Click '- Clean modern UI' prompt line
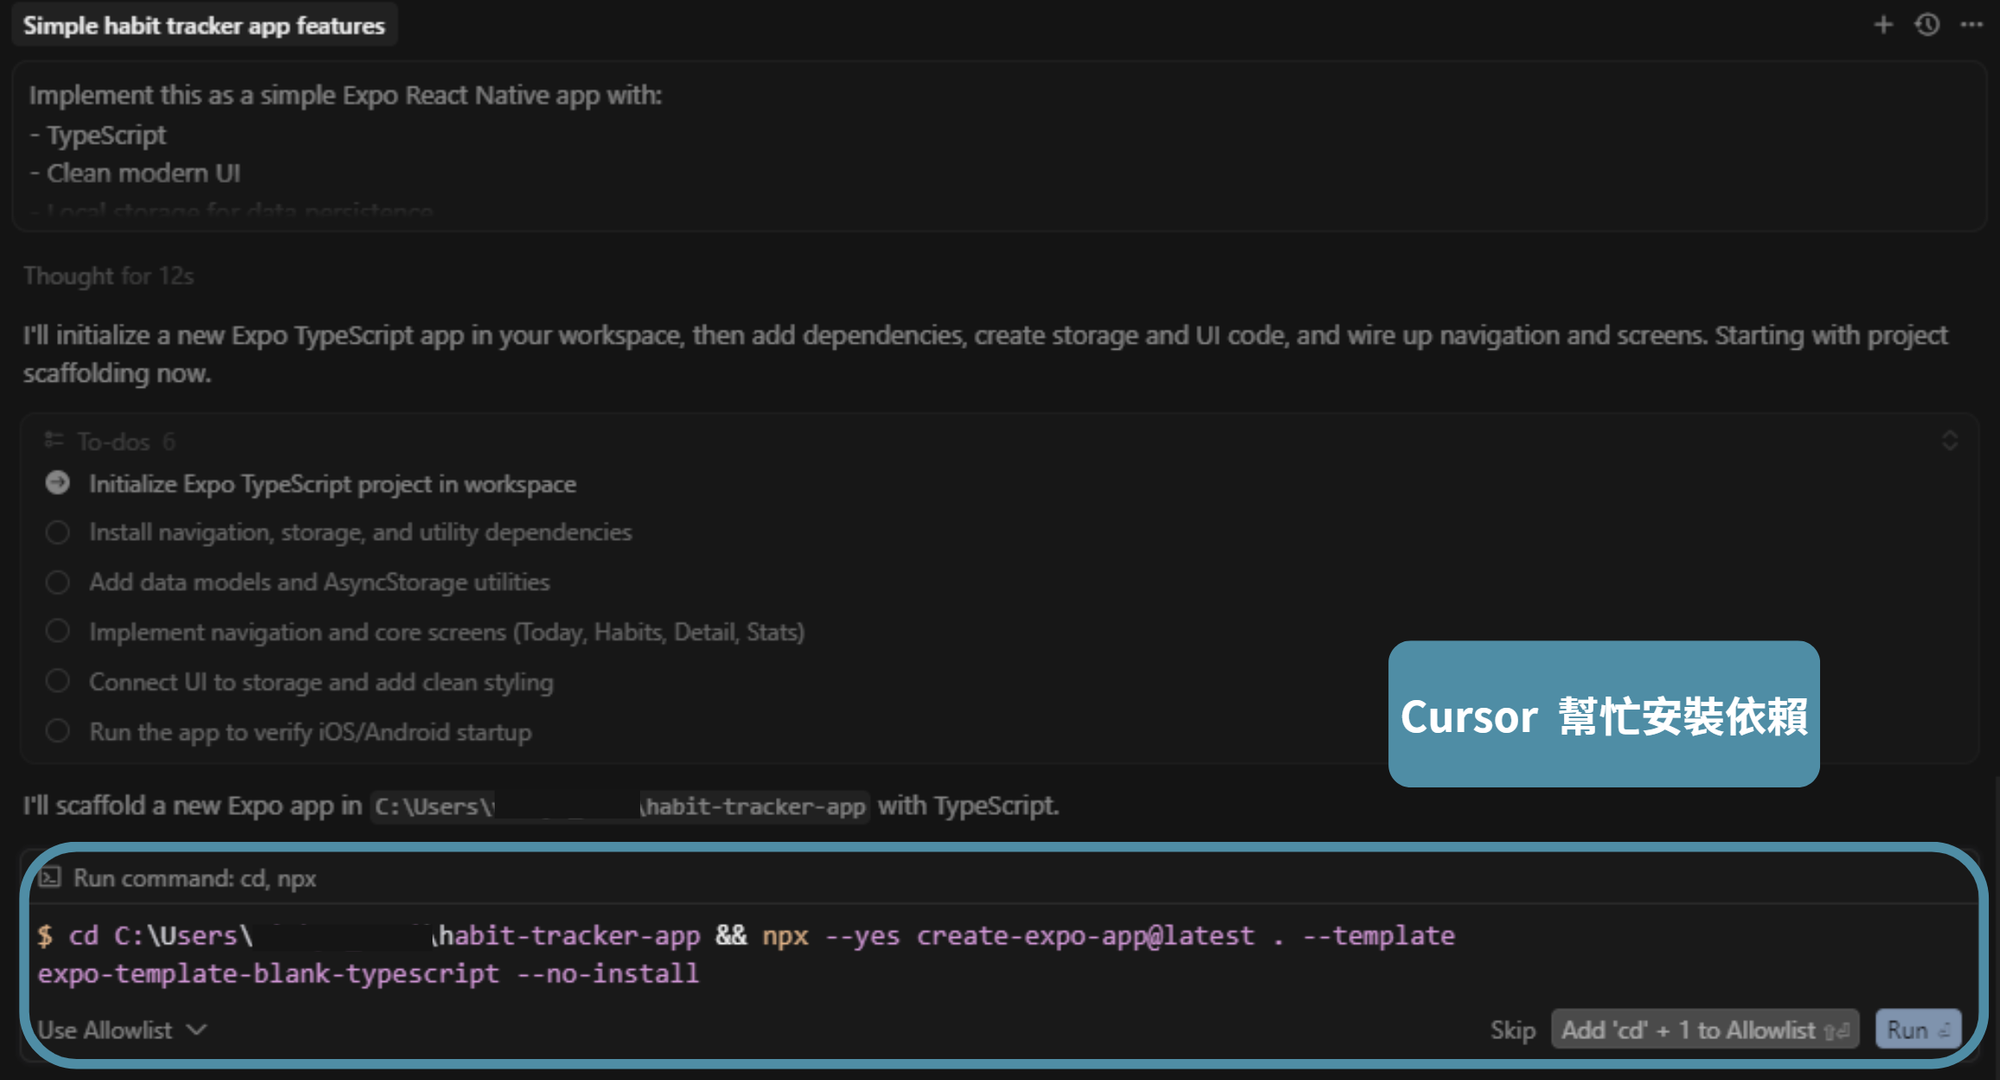The width and height of the screenshot is (2000, 1080). click(x=135, y=173)
